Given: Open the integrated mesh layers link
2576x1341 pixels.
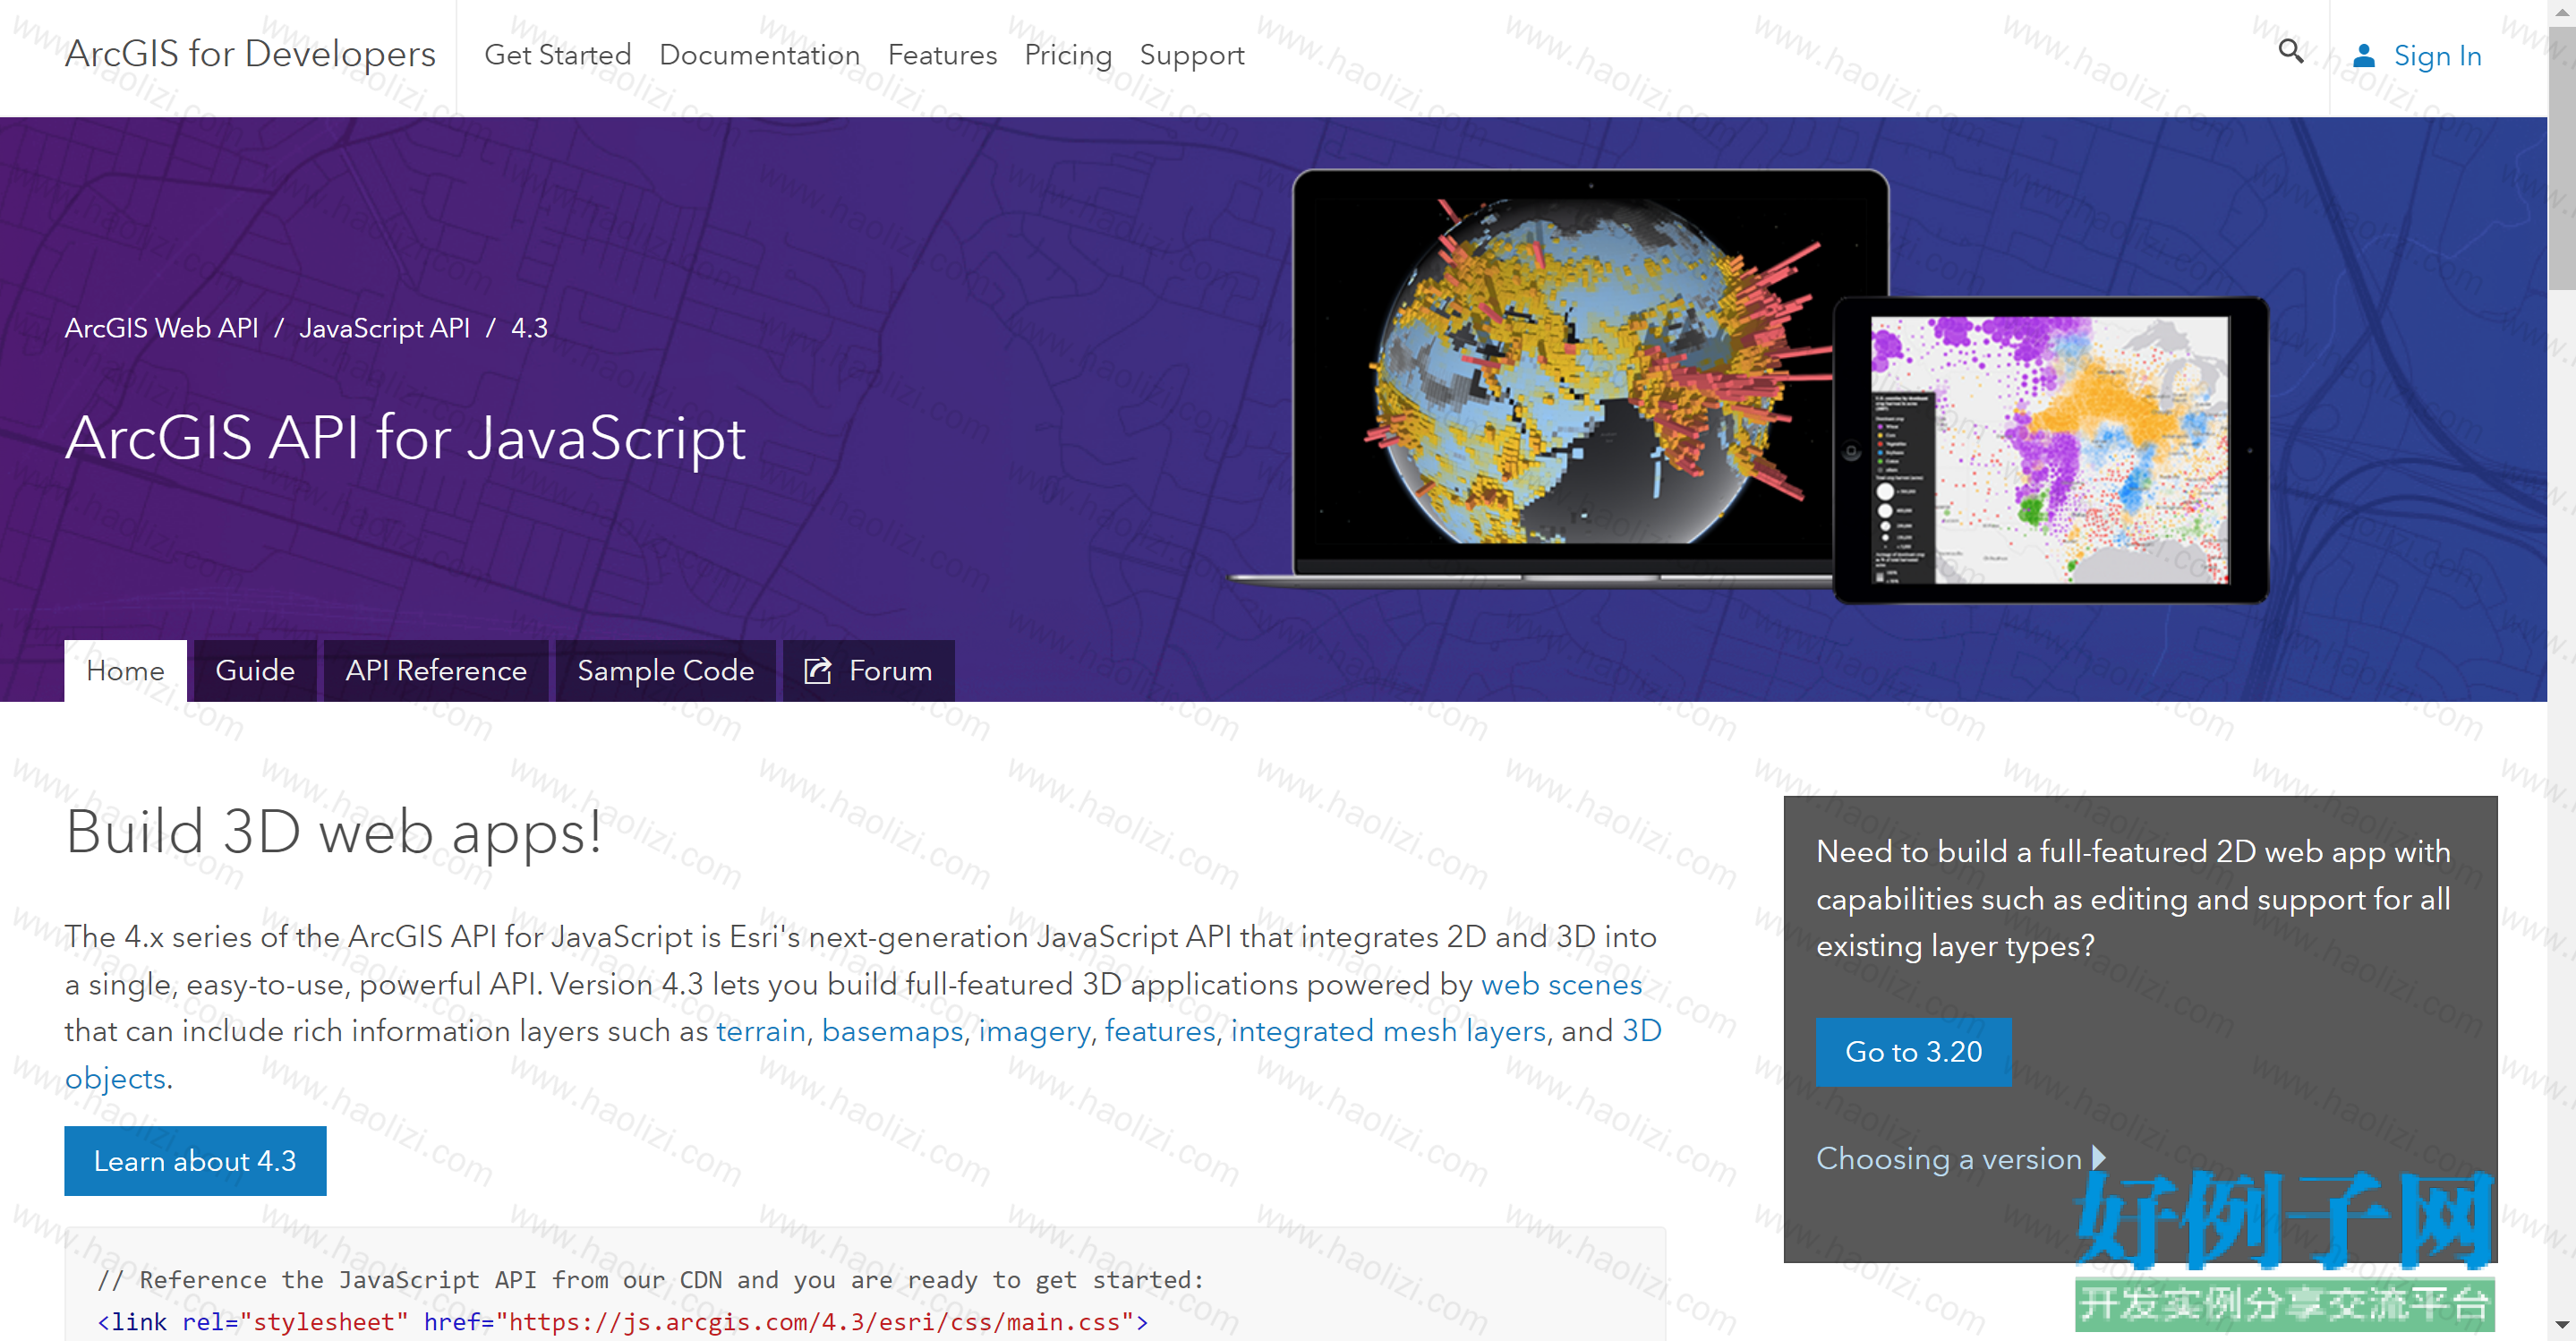Looking at the screenshot, I should pyautogui.click(x=1388, y=1031).
